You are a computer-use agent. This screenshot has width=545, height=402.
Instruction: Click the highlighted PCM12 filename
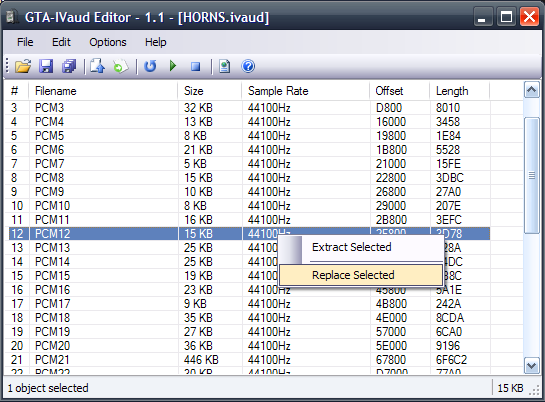pos(52,233)
